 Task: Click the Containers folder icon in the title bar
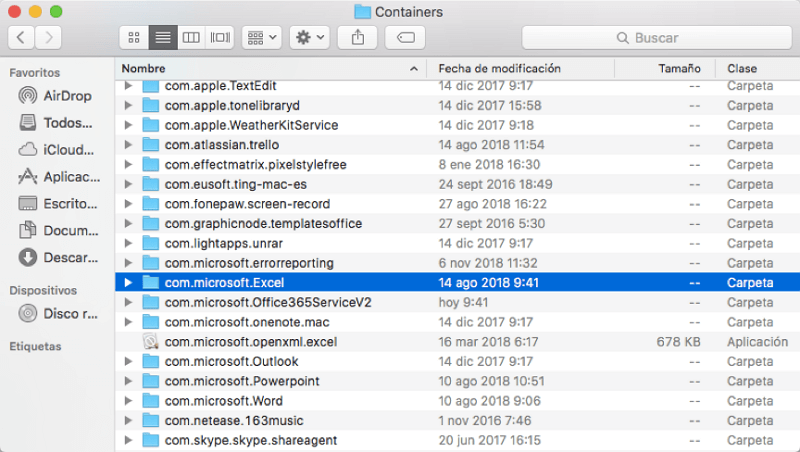click(x=362, y=12)
